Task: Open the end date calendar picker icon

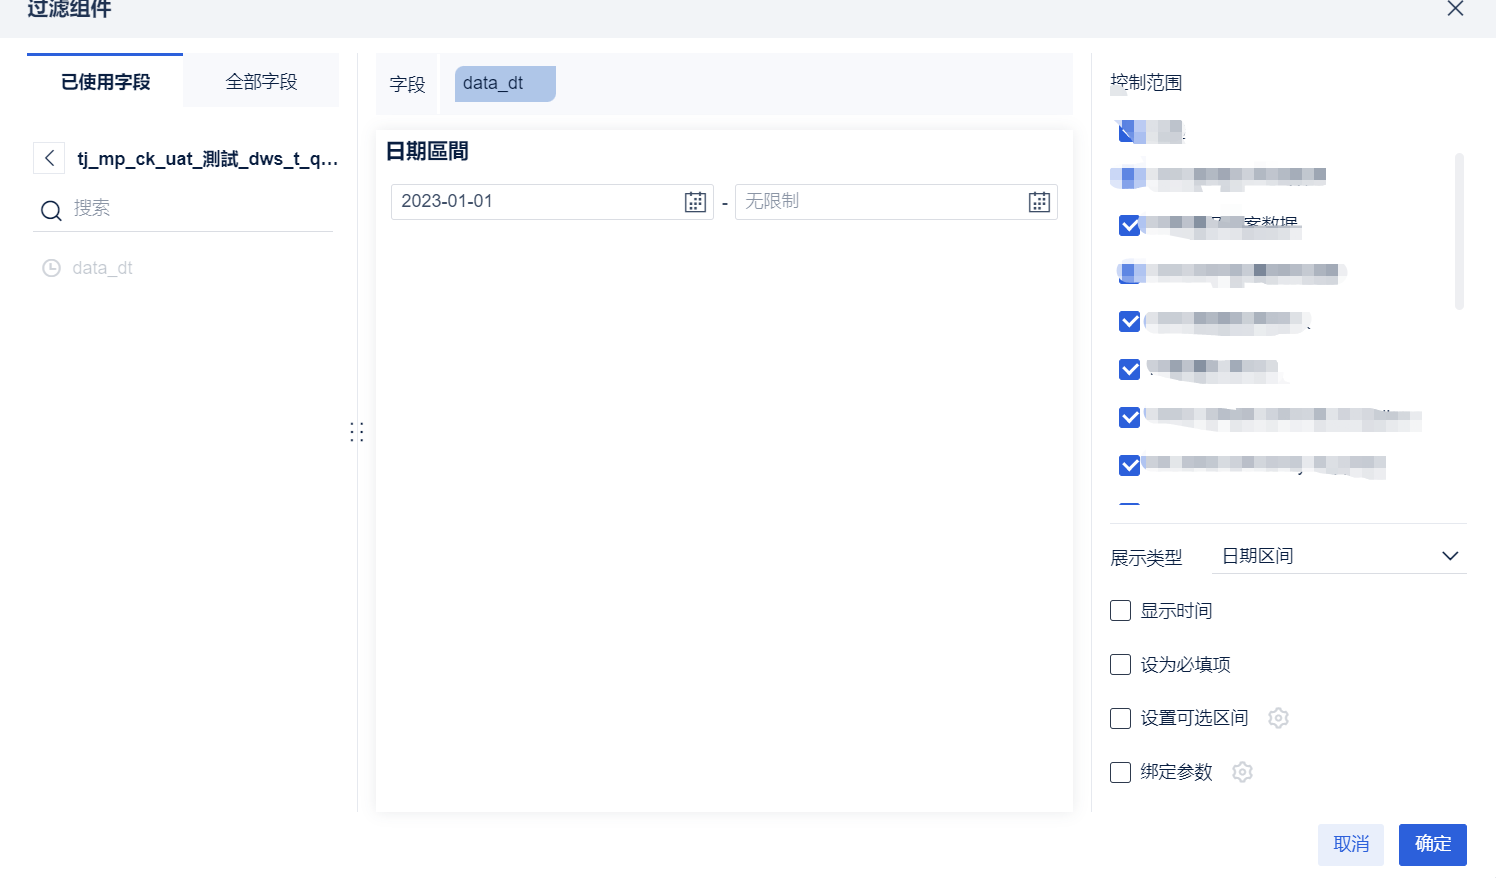Action: point(1039,202)
